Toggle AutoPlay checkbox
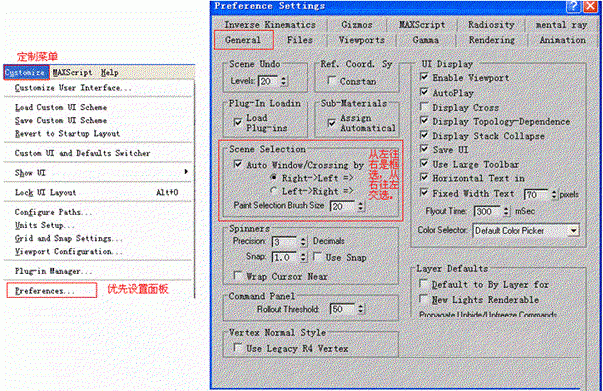This screenshot has width=603, height=391. pos(424,92)
